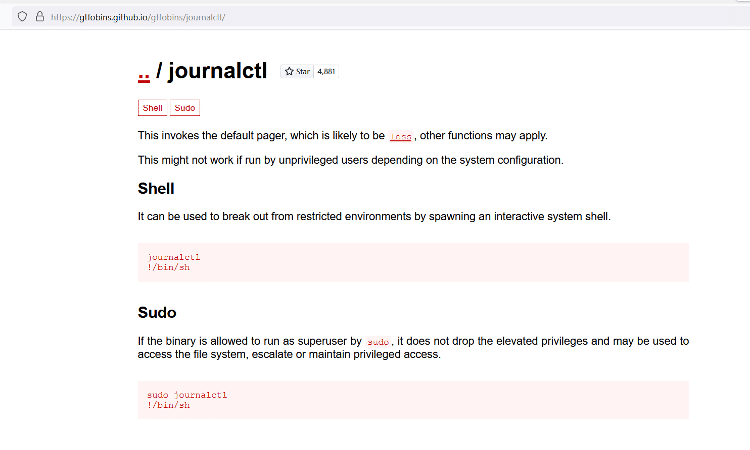Click the 'sudo journalctl' command line
This screenshot has width=750, height=450.
point(187,395)
